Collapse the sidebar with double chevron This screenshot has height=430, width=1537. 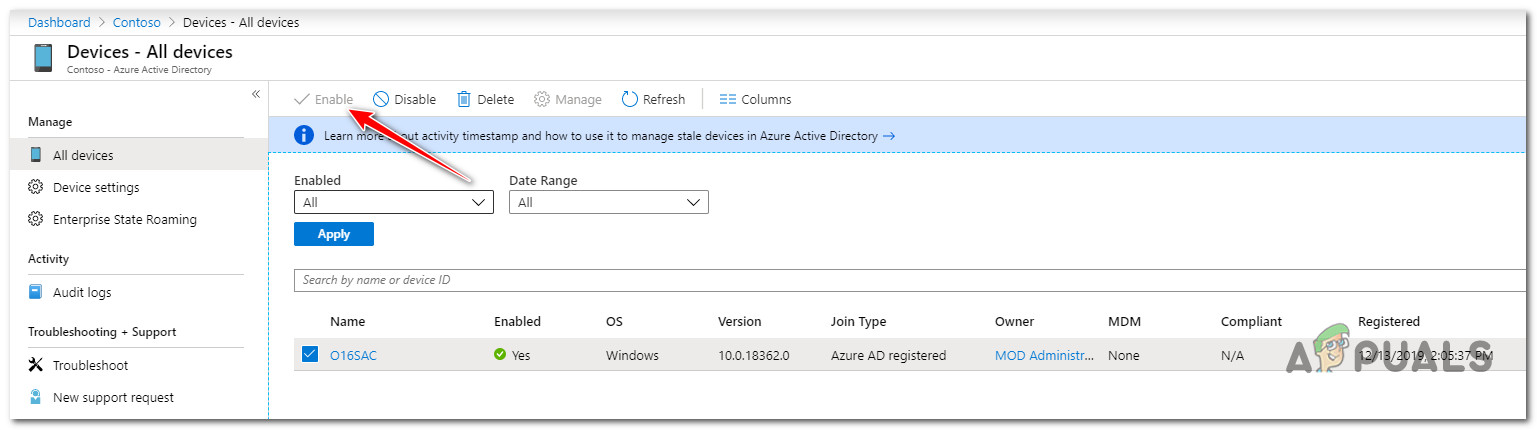tap(255, 93)
